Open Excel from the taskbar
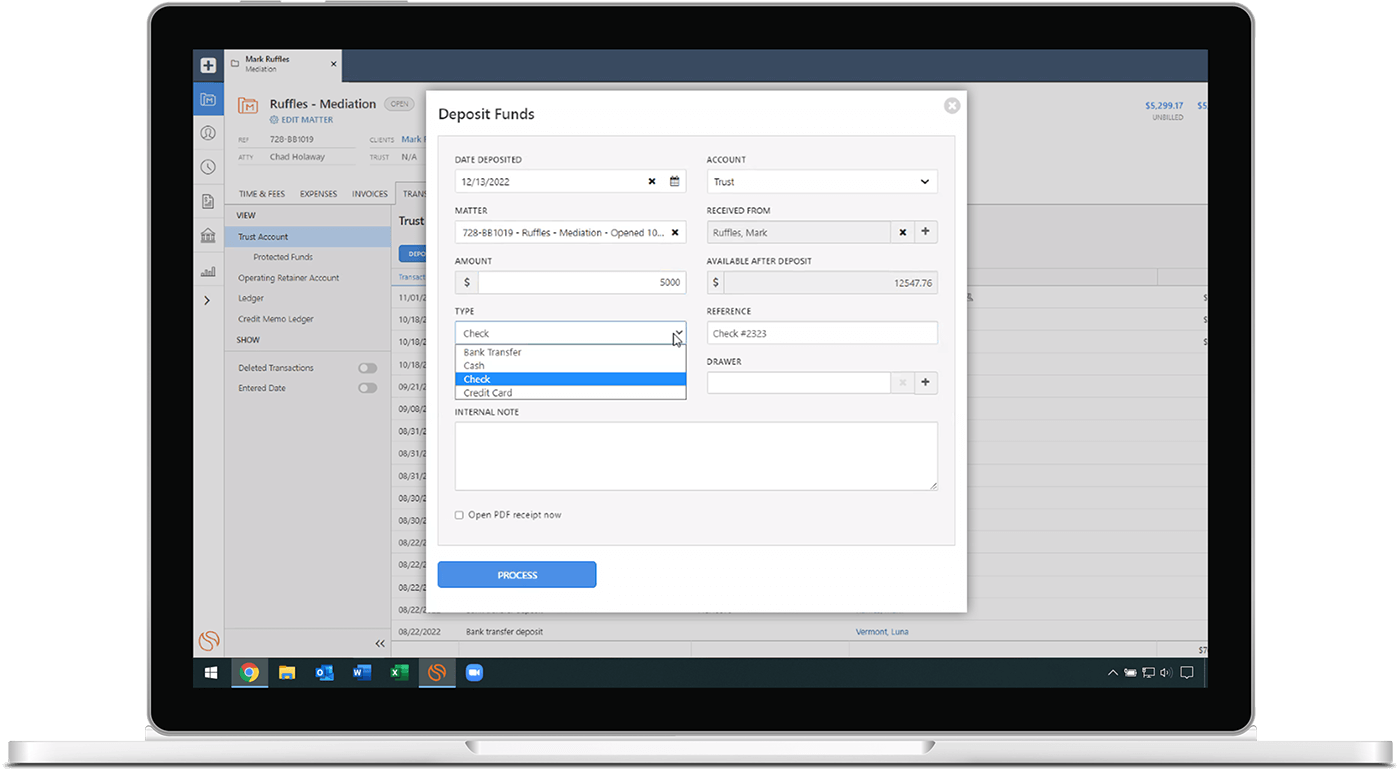The image size is (1400, 773). pos(399,673)
